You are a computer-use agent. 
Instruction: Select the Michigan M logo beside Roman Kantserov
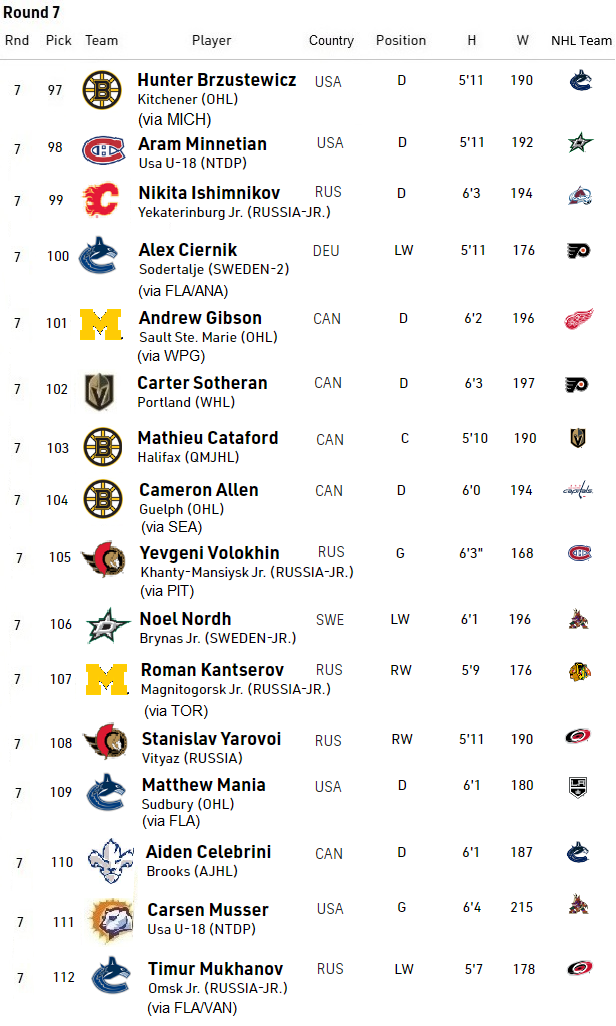(x=106, y=679)
